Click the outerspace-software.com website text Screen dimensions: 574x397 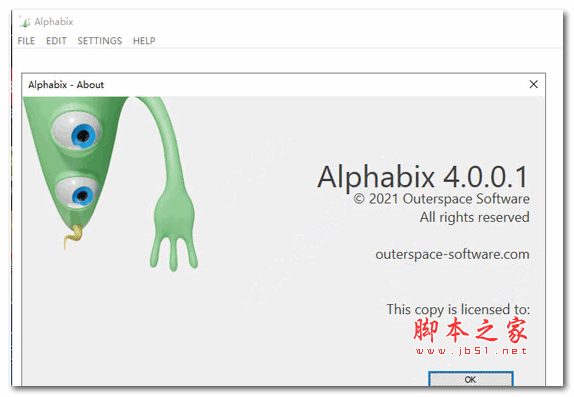(x=452, y=254)
